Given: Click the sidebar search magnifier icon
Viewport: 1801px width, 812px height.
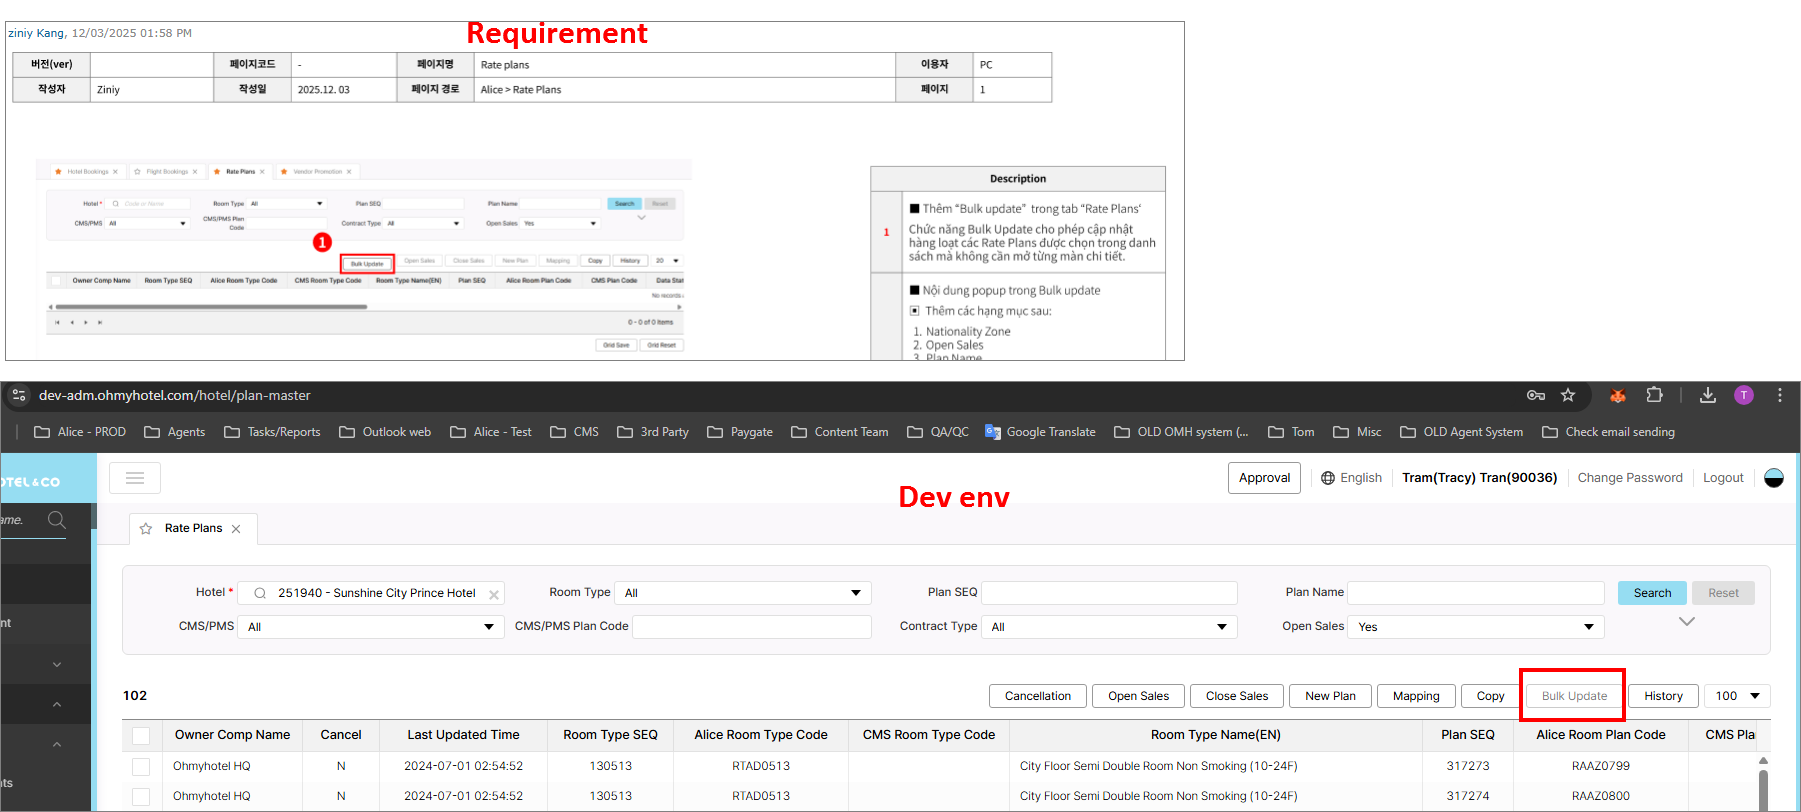Looking at the screenshot, I should click(x=57, y=520).
